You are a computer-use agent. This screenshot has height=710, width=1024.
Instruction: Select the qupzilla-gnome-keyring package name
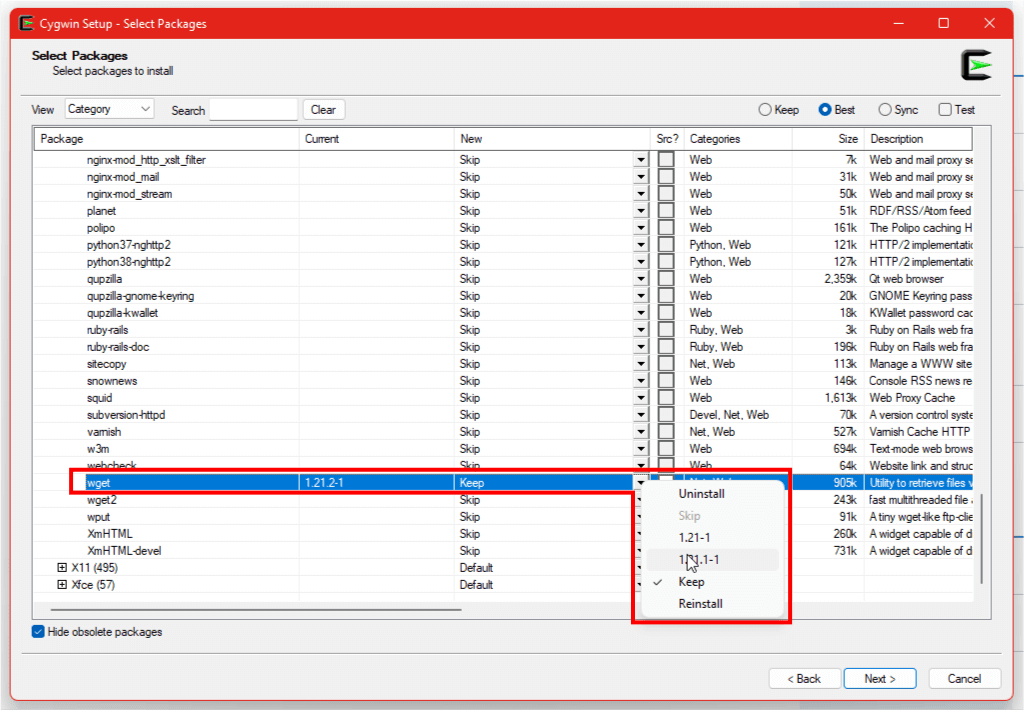(140, 296)
